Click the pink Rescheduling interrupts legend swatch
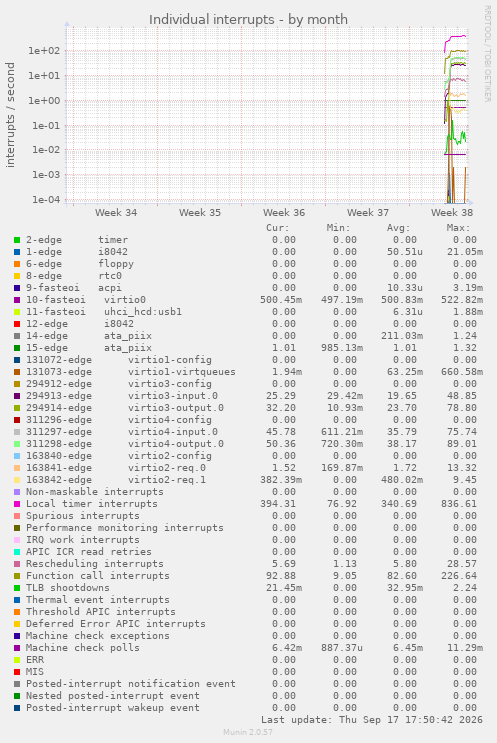The height and width of the screenshot is (743, 497). click(x=17, y=564)
